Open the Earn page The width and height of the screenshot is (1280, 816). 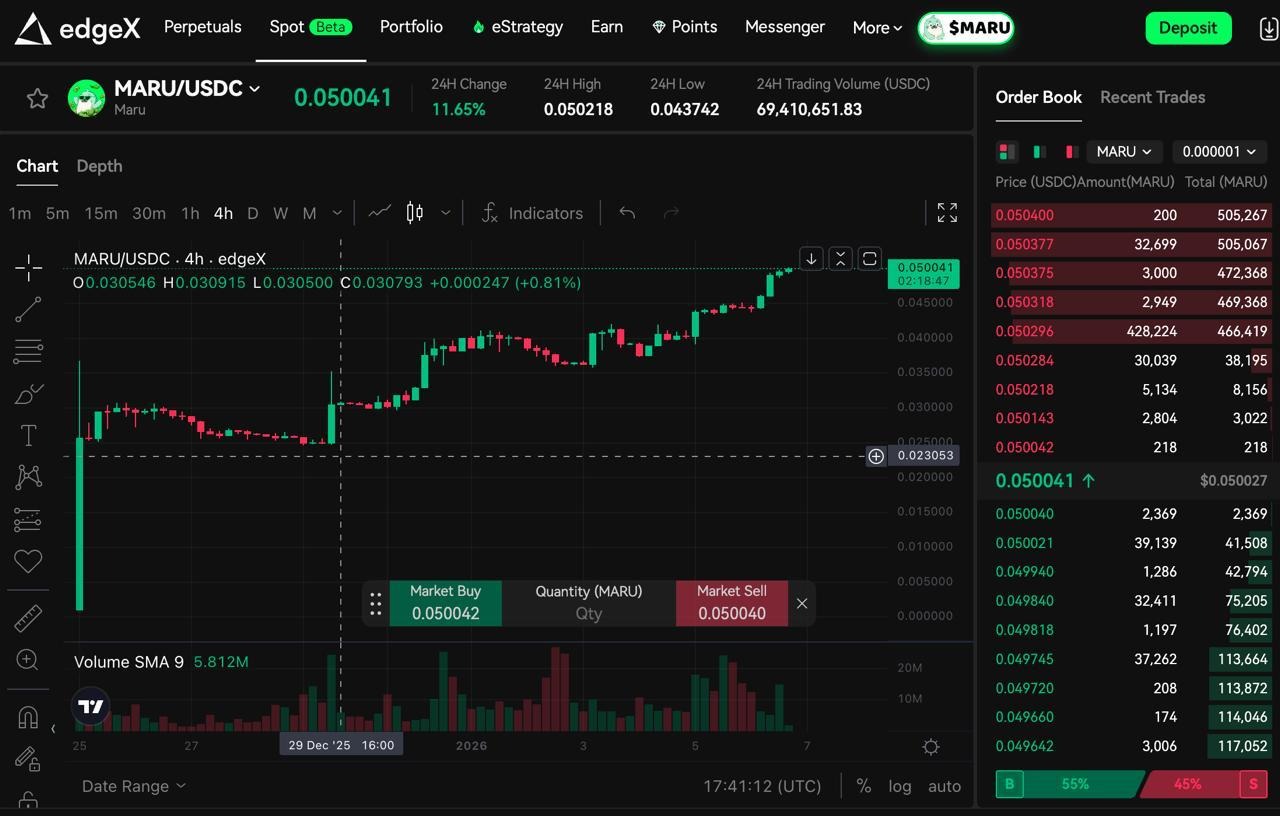point(607,27)
